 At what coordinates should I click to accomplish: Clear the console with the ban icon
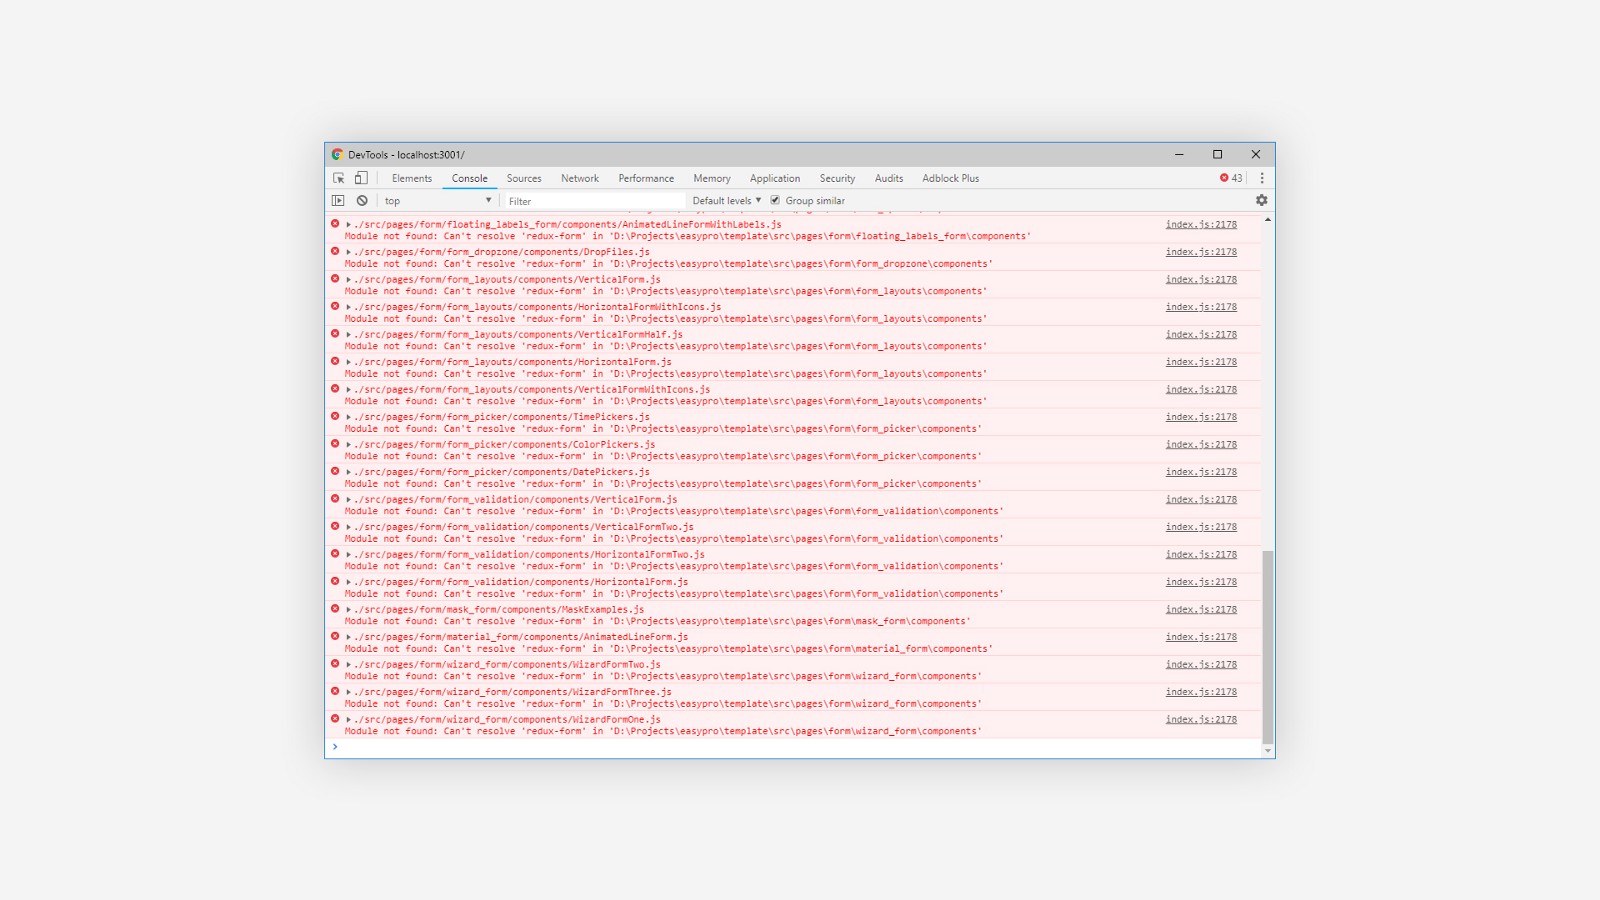(362, 201)
